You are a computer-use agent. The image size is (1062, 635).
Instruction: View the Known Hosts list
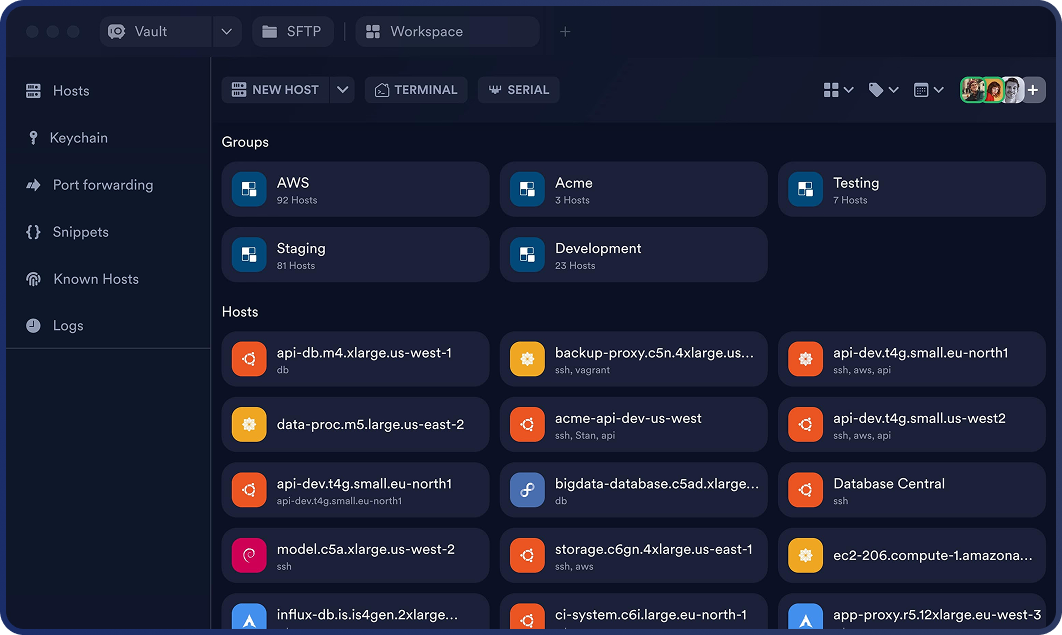coord(95,278)
